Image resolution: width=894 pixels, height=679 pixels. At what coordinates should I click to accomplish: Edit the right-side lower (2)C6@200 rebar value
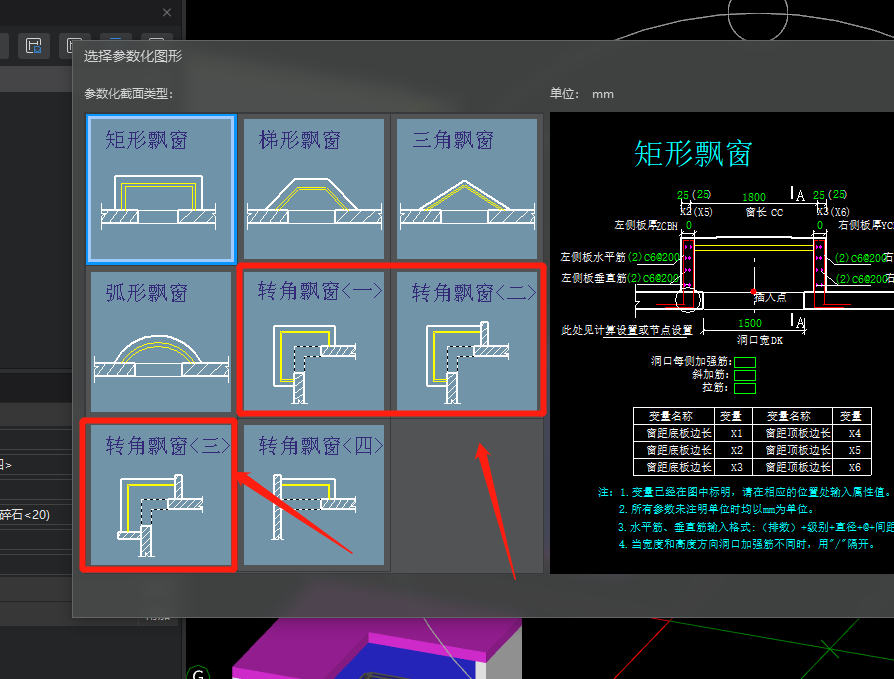(x=861, y=279)
